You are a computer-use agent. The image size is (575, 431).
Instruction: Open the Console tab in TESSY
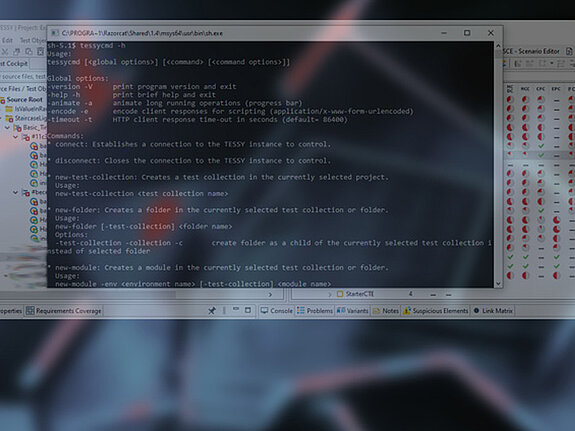[x=276, y=311]
